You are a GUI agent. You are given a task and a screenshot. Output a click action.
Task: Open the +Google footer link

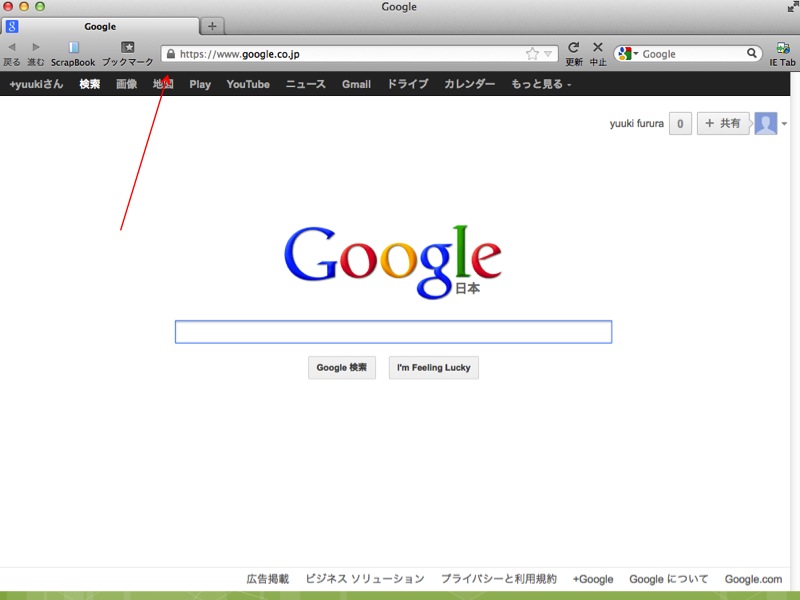coord(593,579)
